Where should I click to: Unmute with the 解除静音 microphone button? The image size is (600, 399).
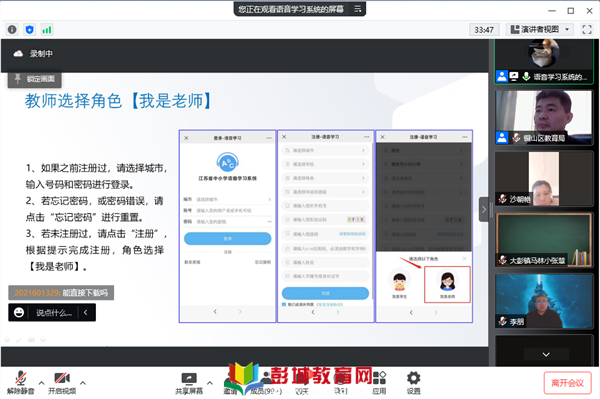[21, 383]
